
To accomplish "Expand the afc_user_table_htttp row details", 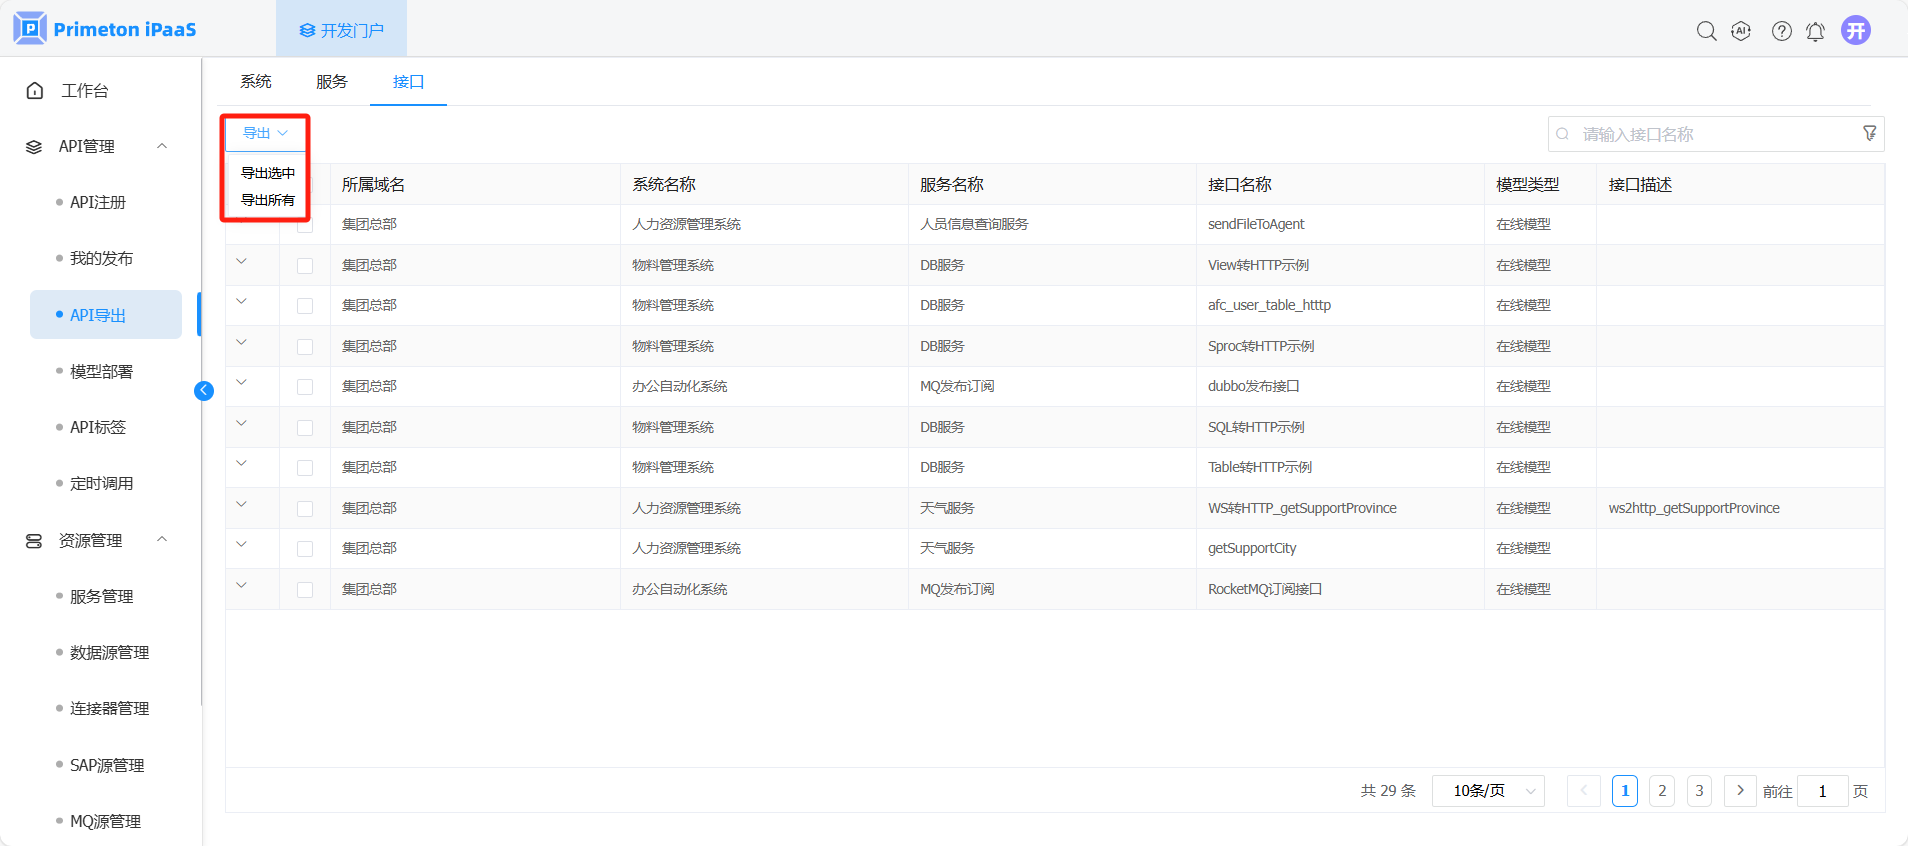I will coord(241,302).
